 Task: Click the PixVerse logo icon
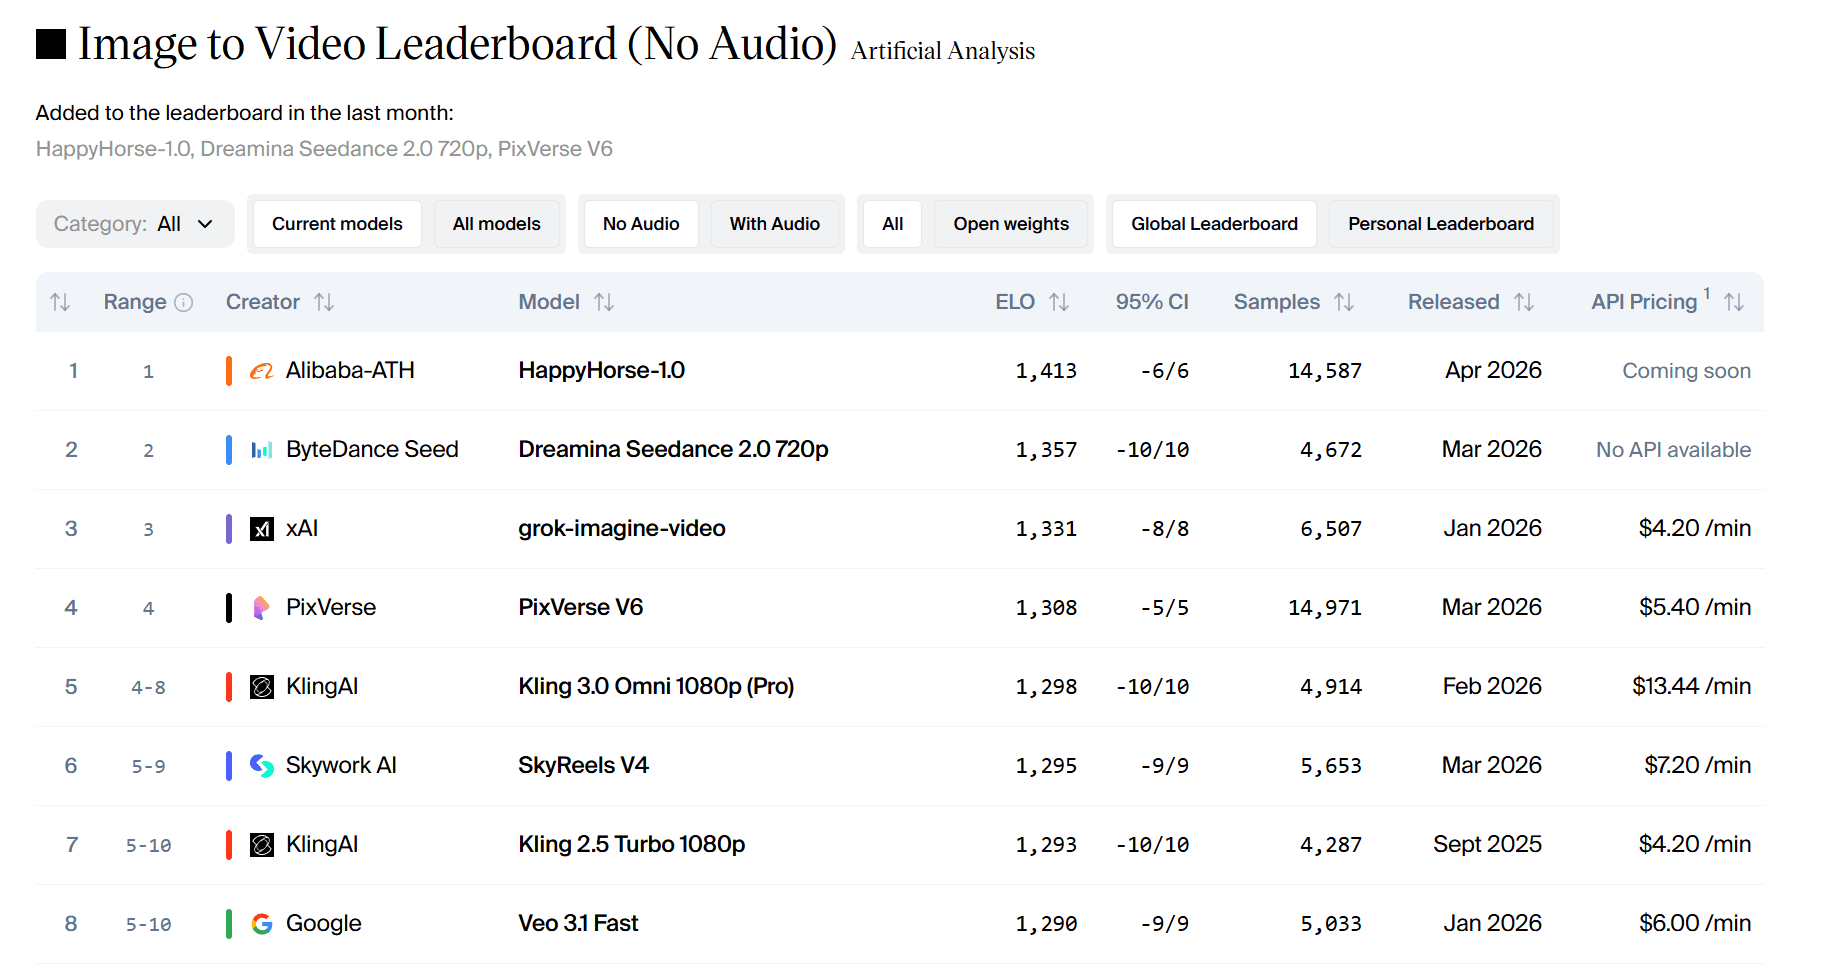pyautogui.click(x=261, y=608)
